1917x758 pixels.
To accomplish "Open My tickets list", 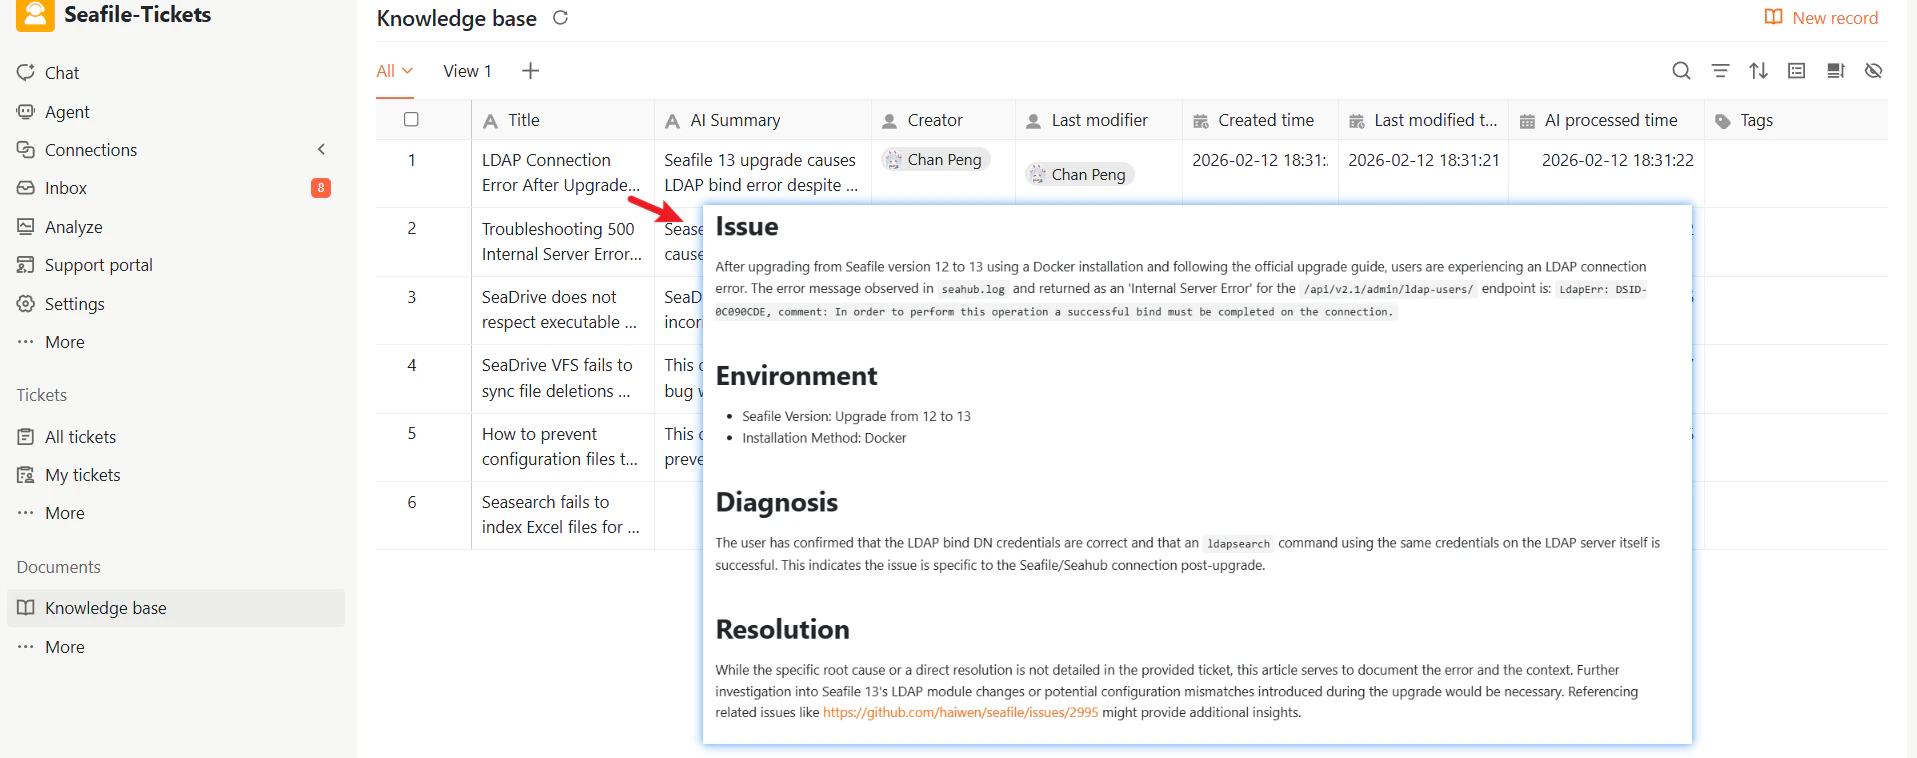I will 82,475.
